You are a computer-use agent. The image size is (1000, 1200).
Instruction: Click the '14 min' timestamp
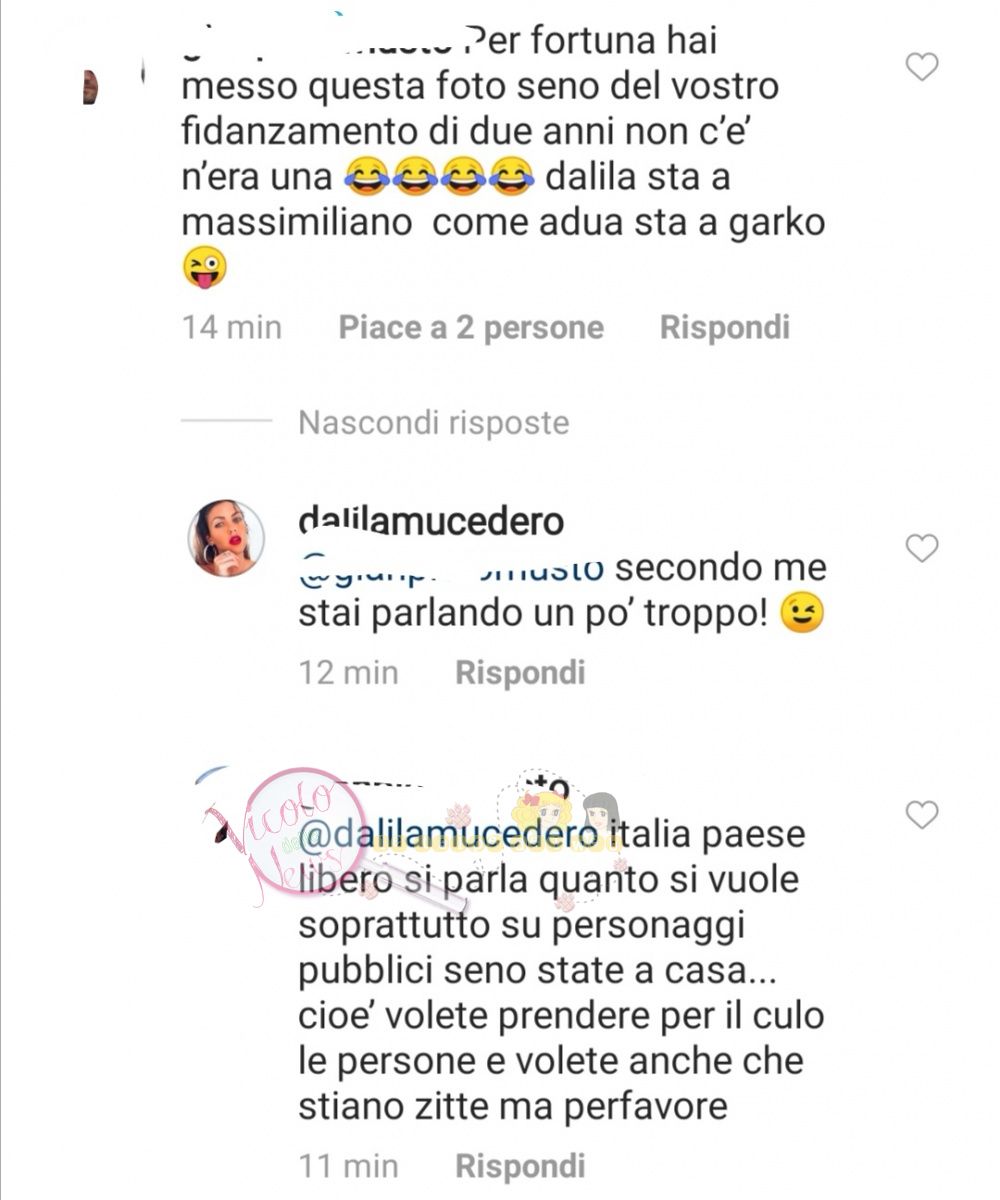(x=232, y=328)
